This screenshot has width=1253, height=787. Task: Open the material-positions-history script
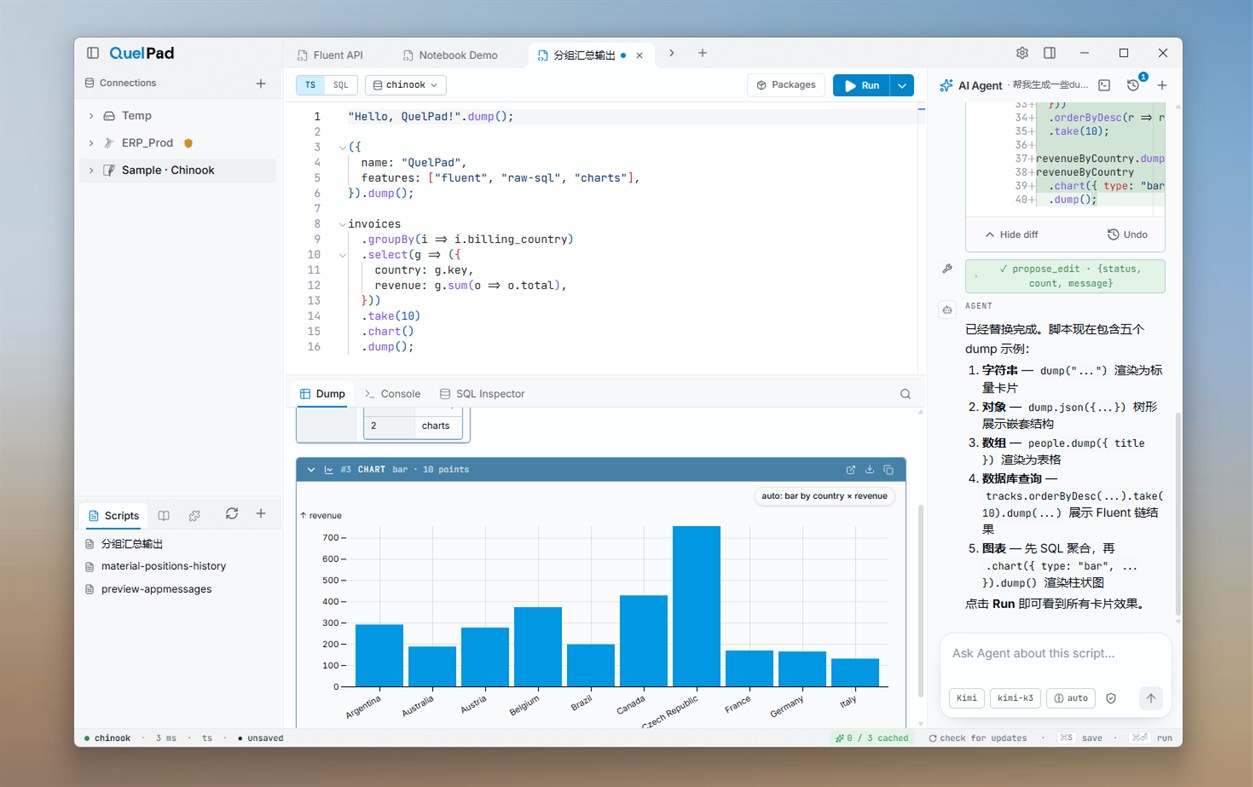[164, 566]
